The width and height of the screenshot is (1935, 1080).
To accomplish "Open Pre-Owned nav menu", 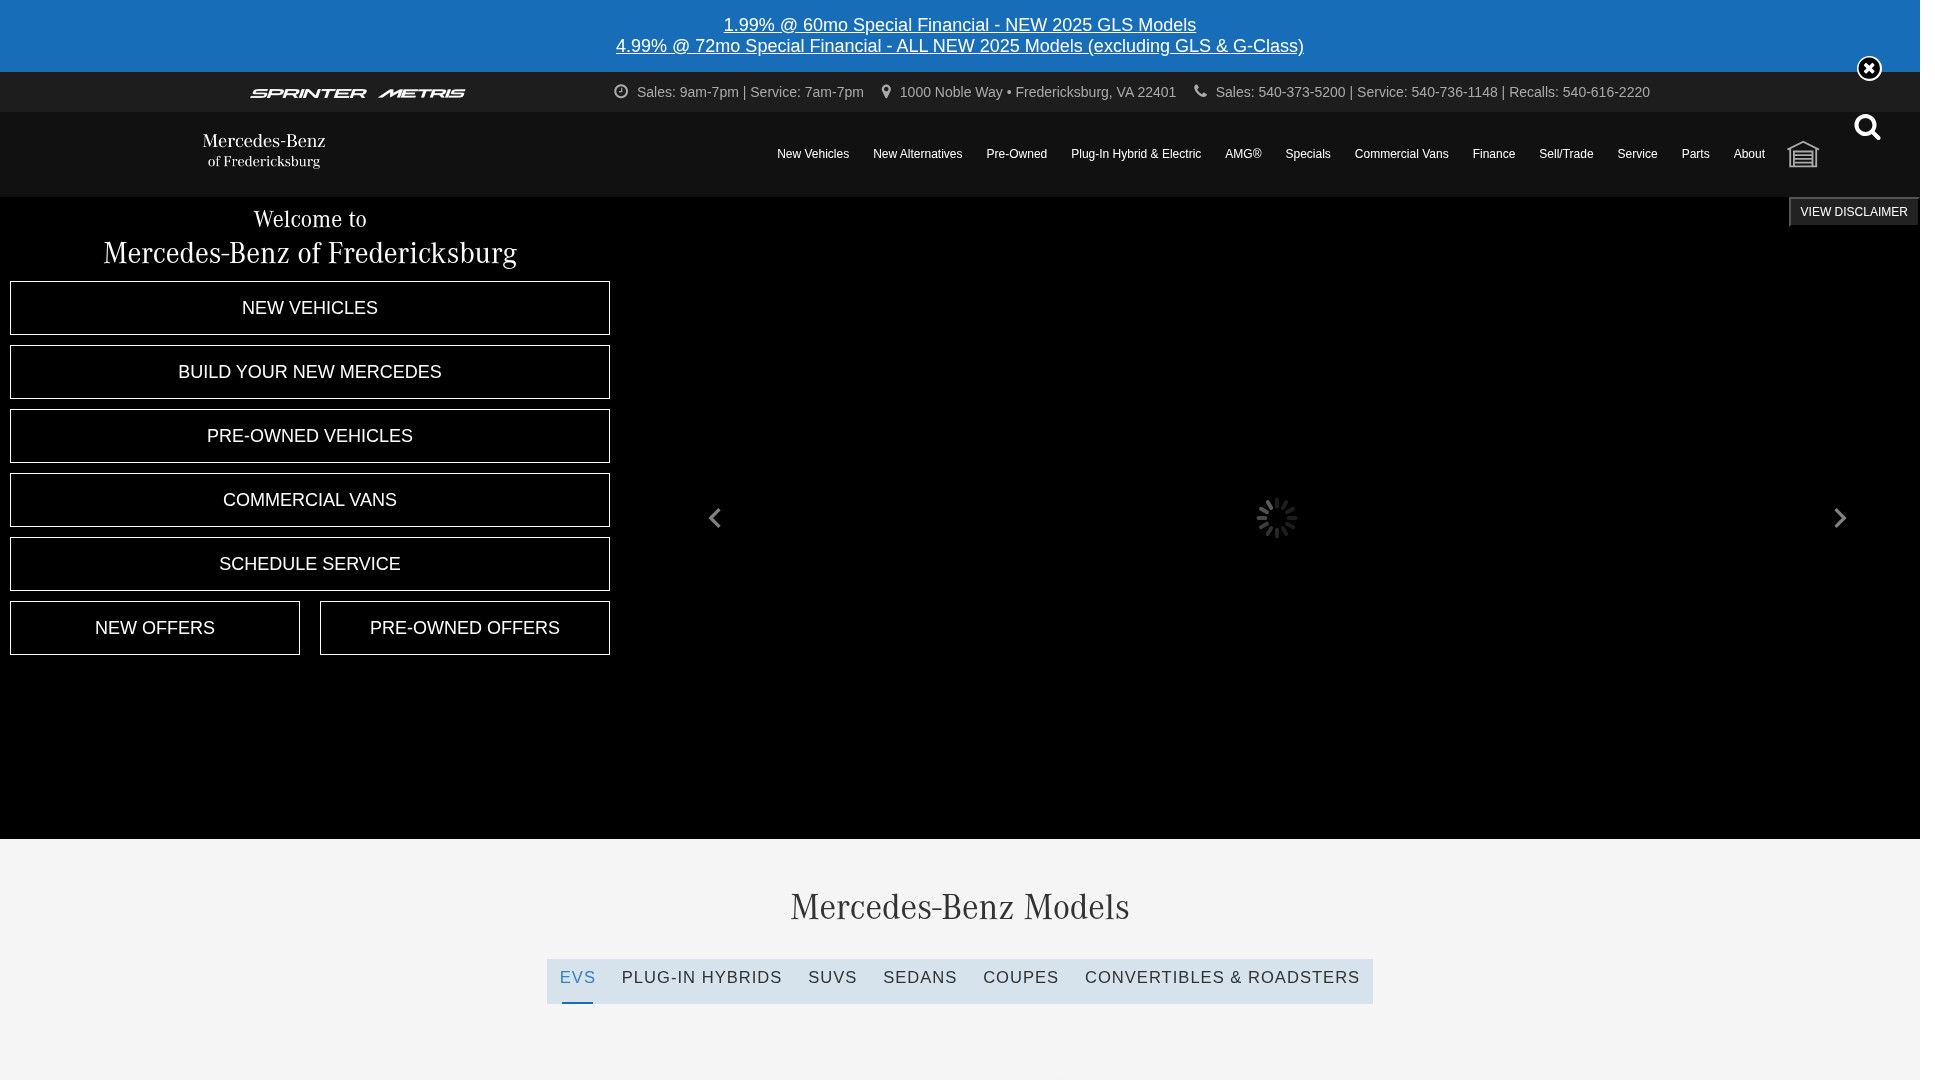I will coord(1016,154).
